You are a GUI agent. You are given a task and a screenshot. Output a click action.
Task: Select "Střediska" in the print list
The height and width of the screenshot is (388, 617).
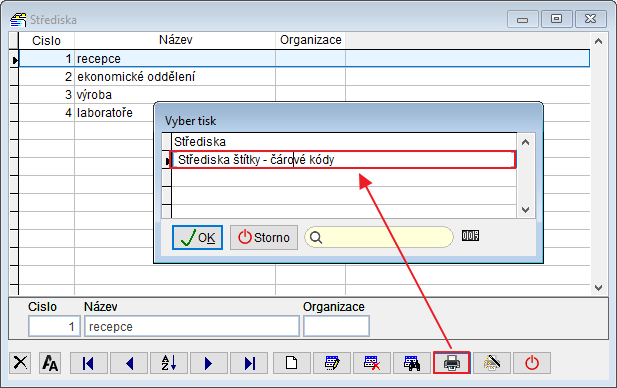pos(344,142)
